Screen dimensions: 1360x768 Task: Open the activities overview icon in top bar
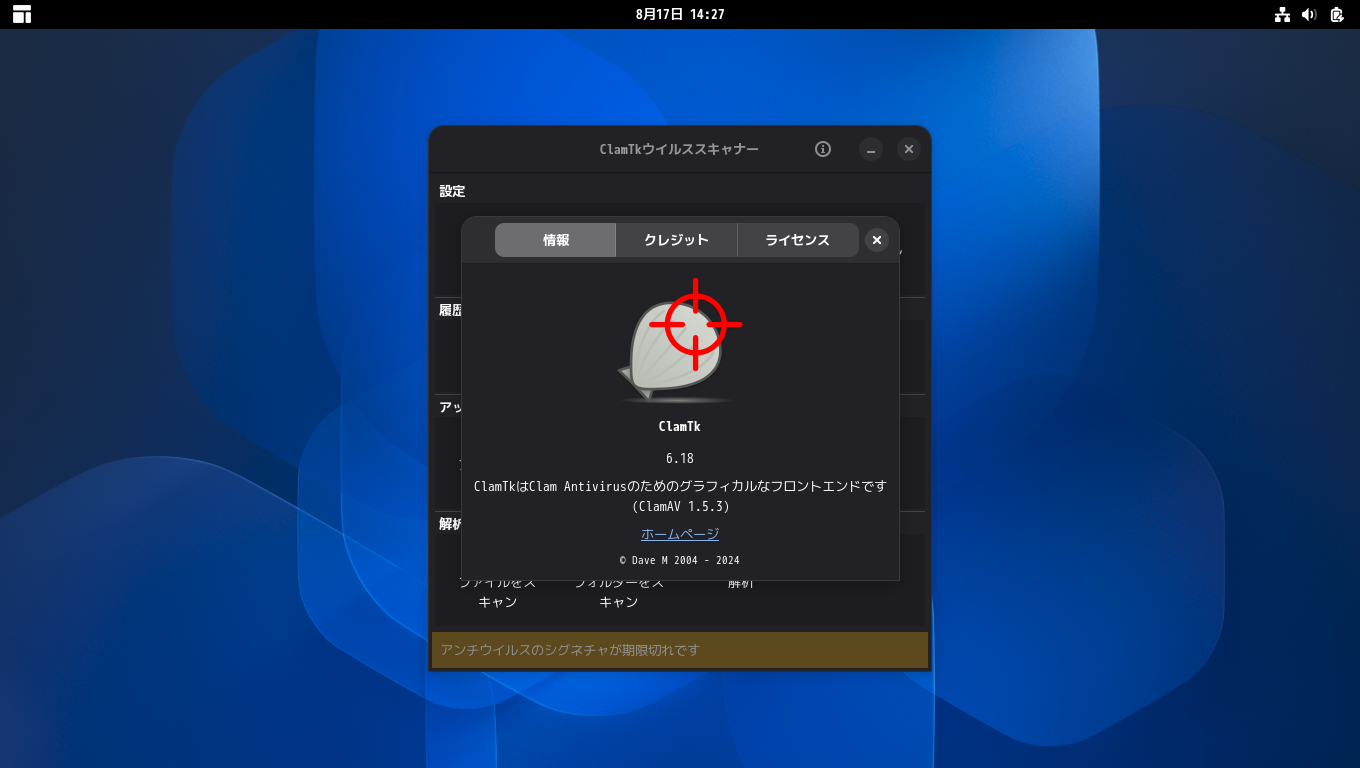tap(22, 14)
